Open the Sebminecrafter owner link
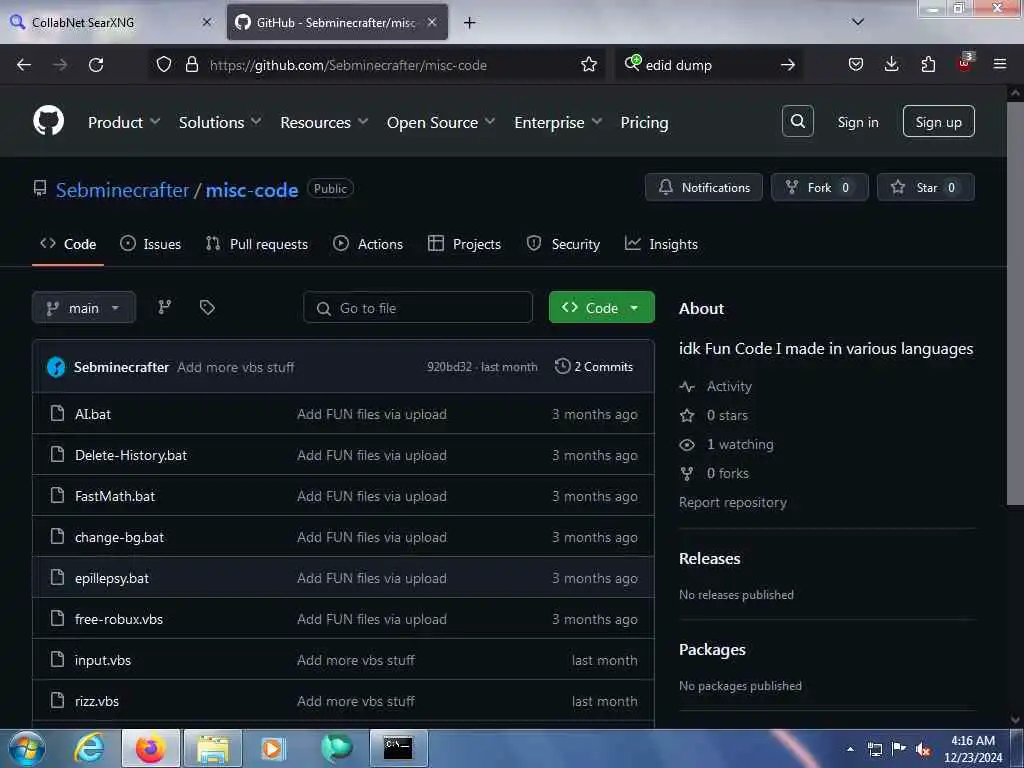The image size is (1024, 768). [122, 190]
